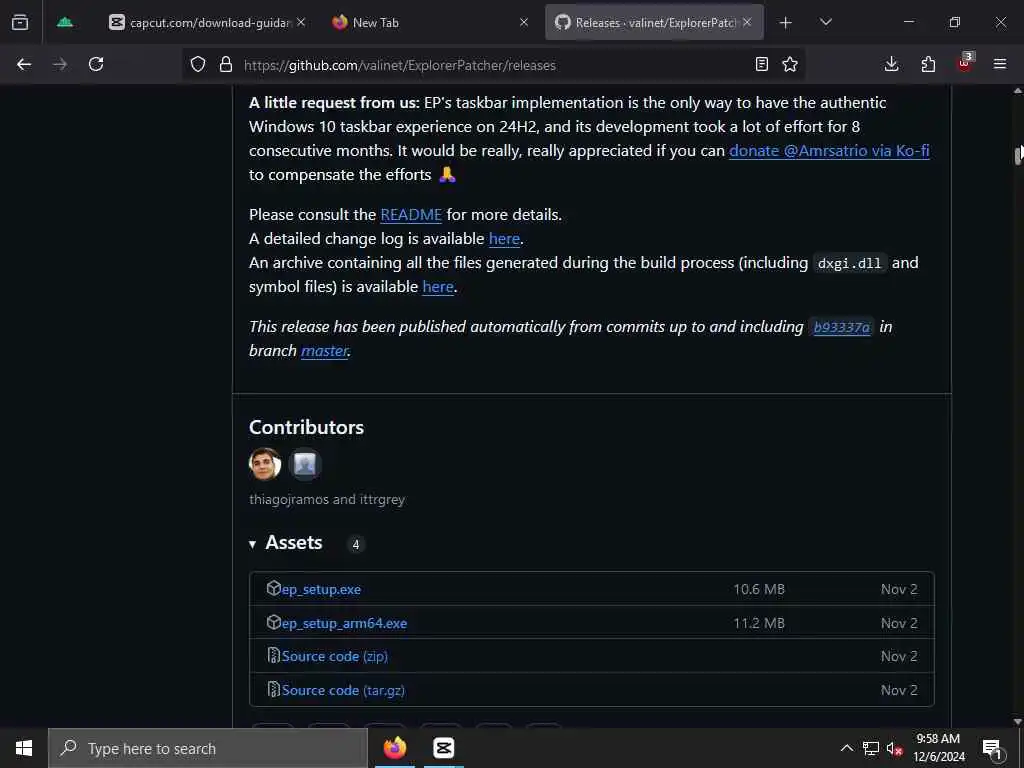The width and height of the screenshot is (1024, 768).
Task: Open Firefox application hamburger menu
Action: [1000, 64]
